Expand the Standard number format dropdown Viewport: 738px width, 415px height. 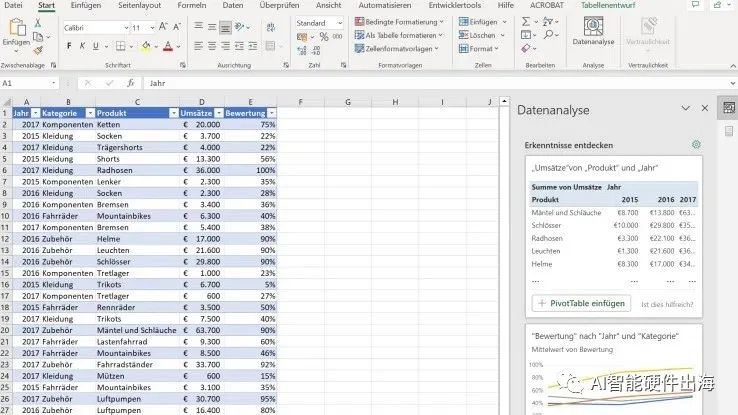(339, 23)
